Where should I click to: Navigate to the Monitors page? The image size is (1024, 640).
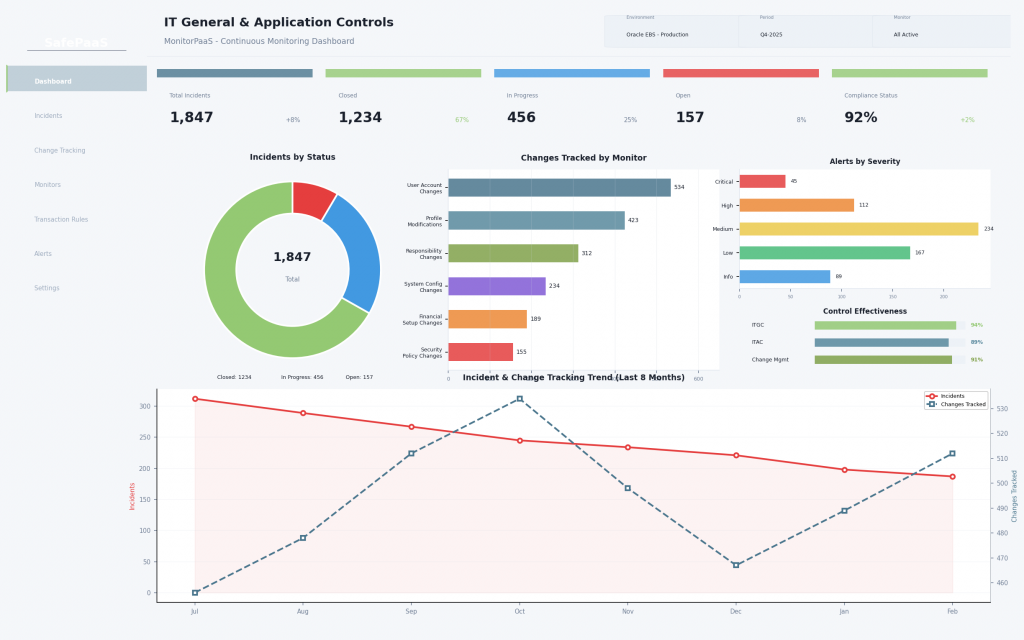47,185
